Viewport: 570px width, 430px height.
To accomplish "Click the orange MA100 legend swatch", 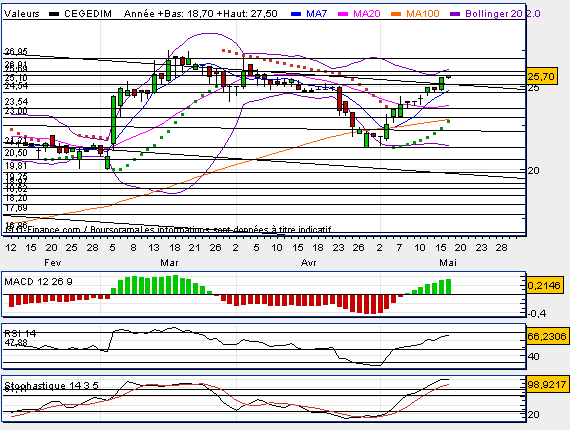I will (396, 14).
